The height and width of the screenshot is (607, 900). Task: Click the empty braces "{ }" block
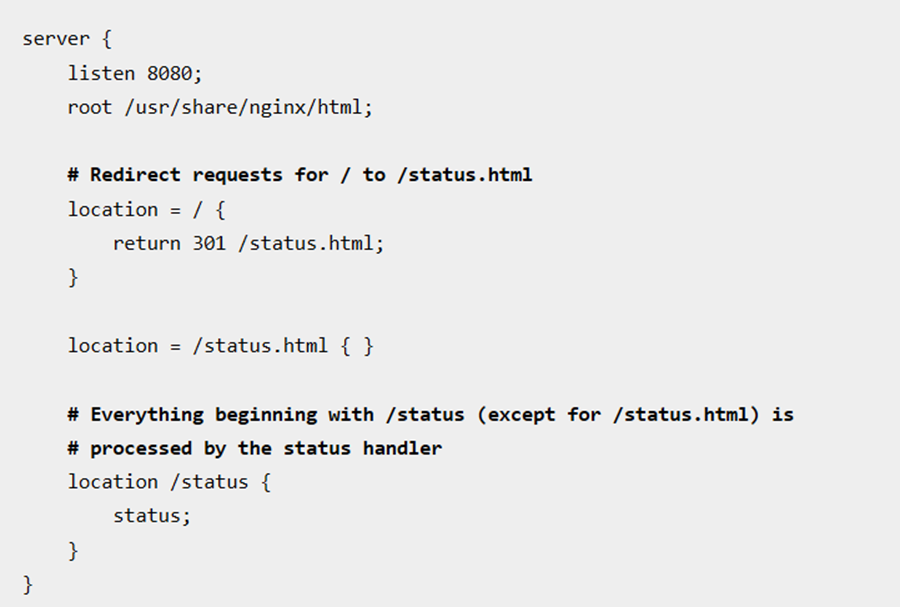click(356, 345)
